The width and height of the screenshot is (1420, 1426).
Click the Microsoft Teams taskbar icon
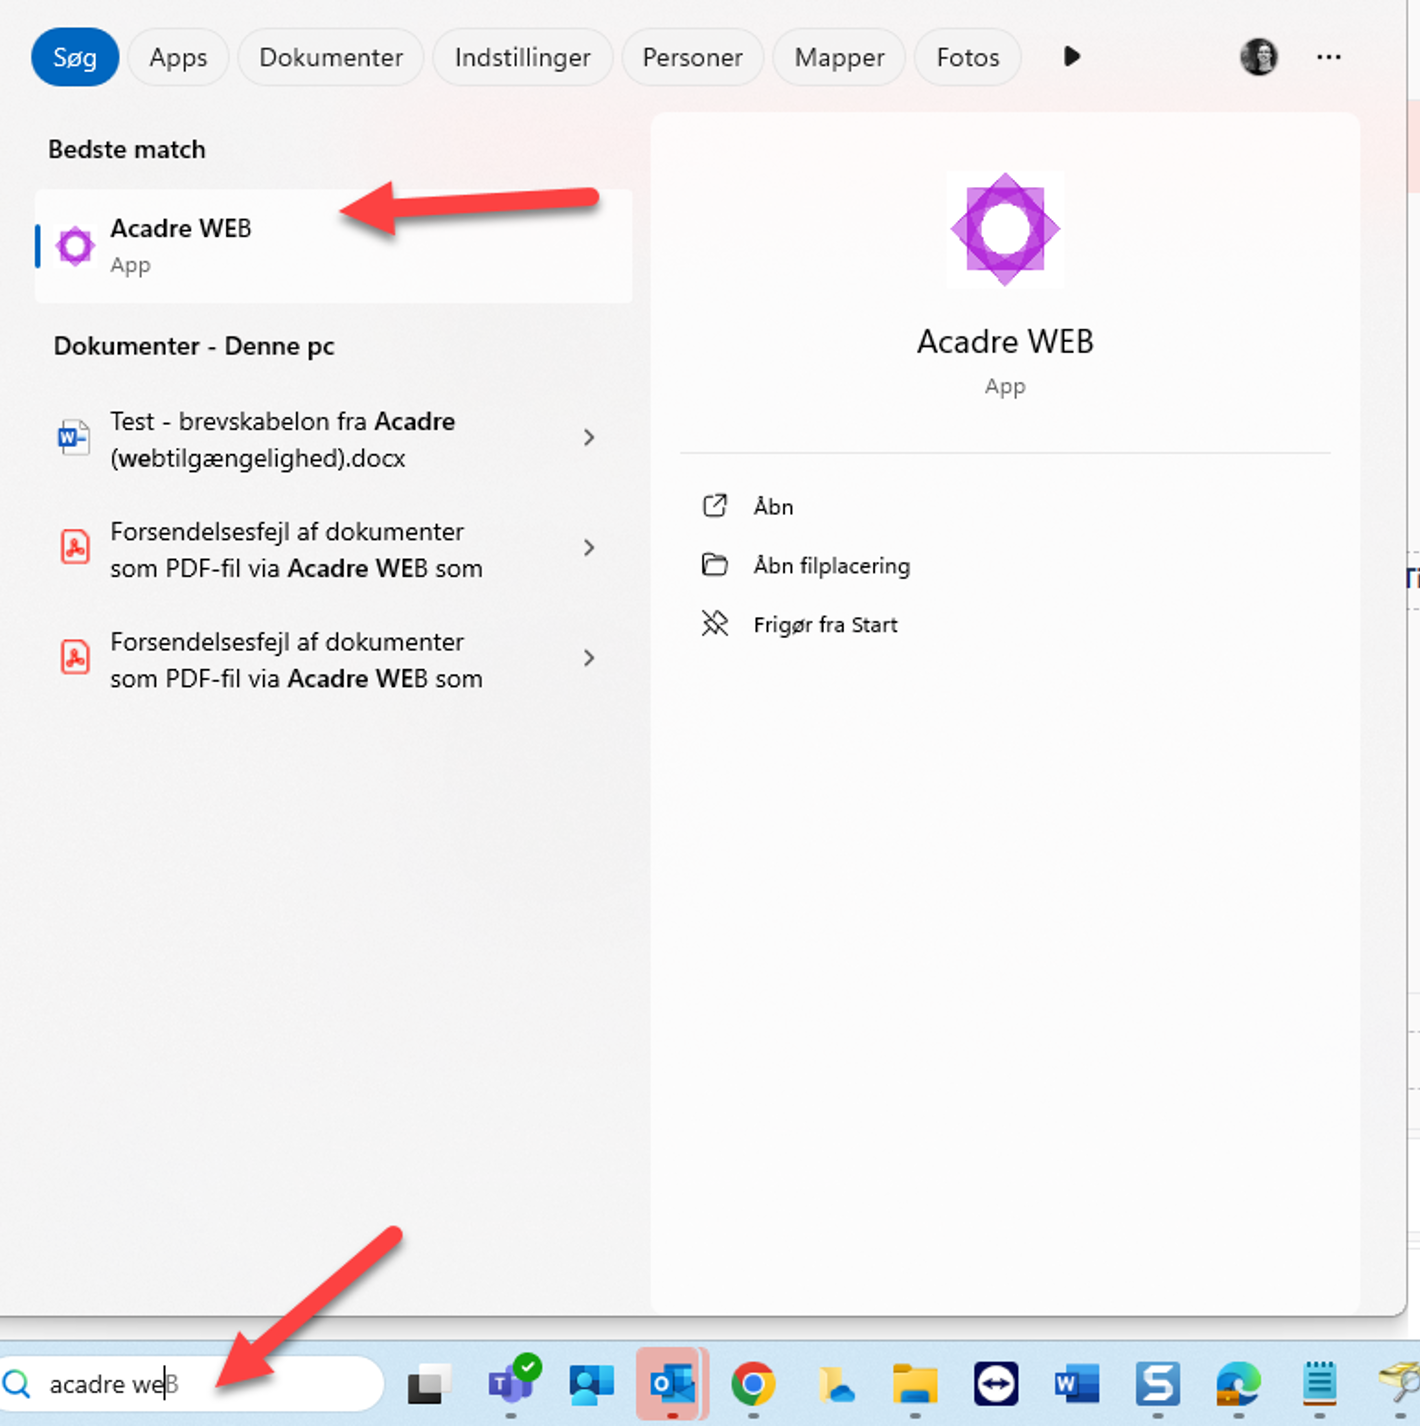[511, 1384]
